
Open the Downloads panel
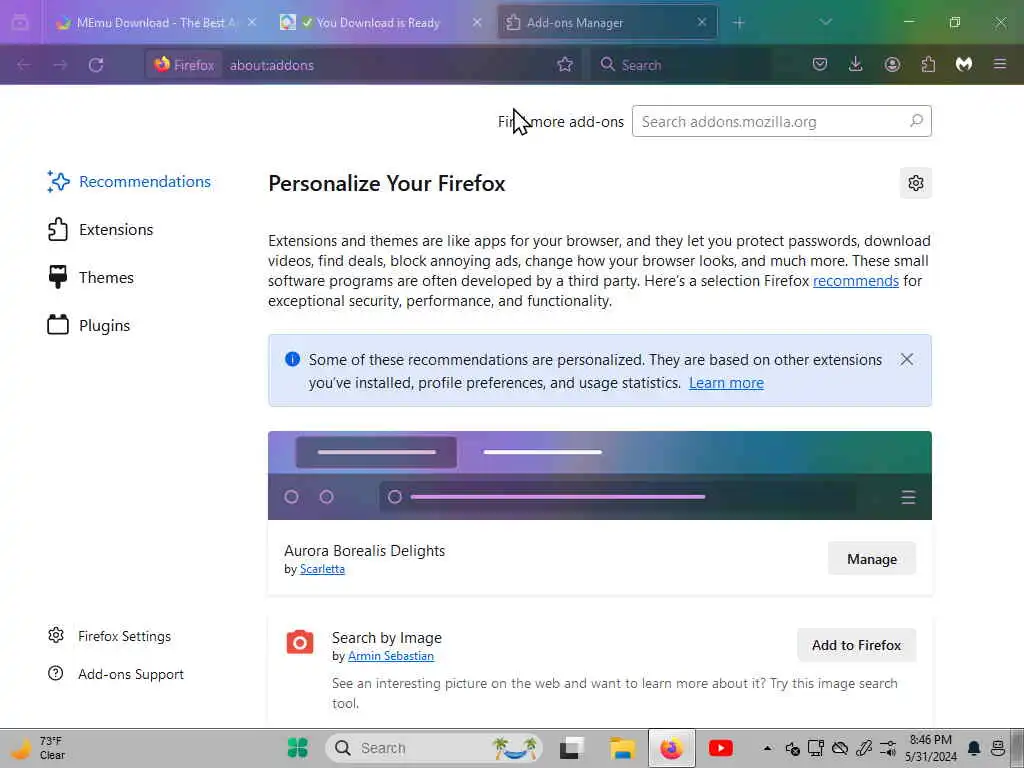(856, 65)
